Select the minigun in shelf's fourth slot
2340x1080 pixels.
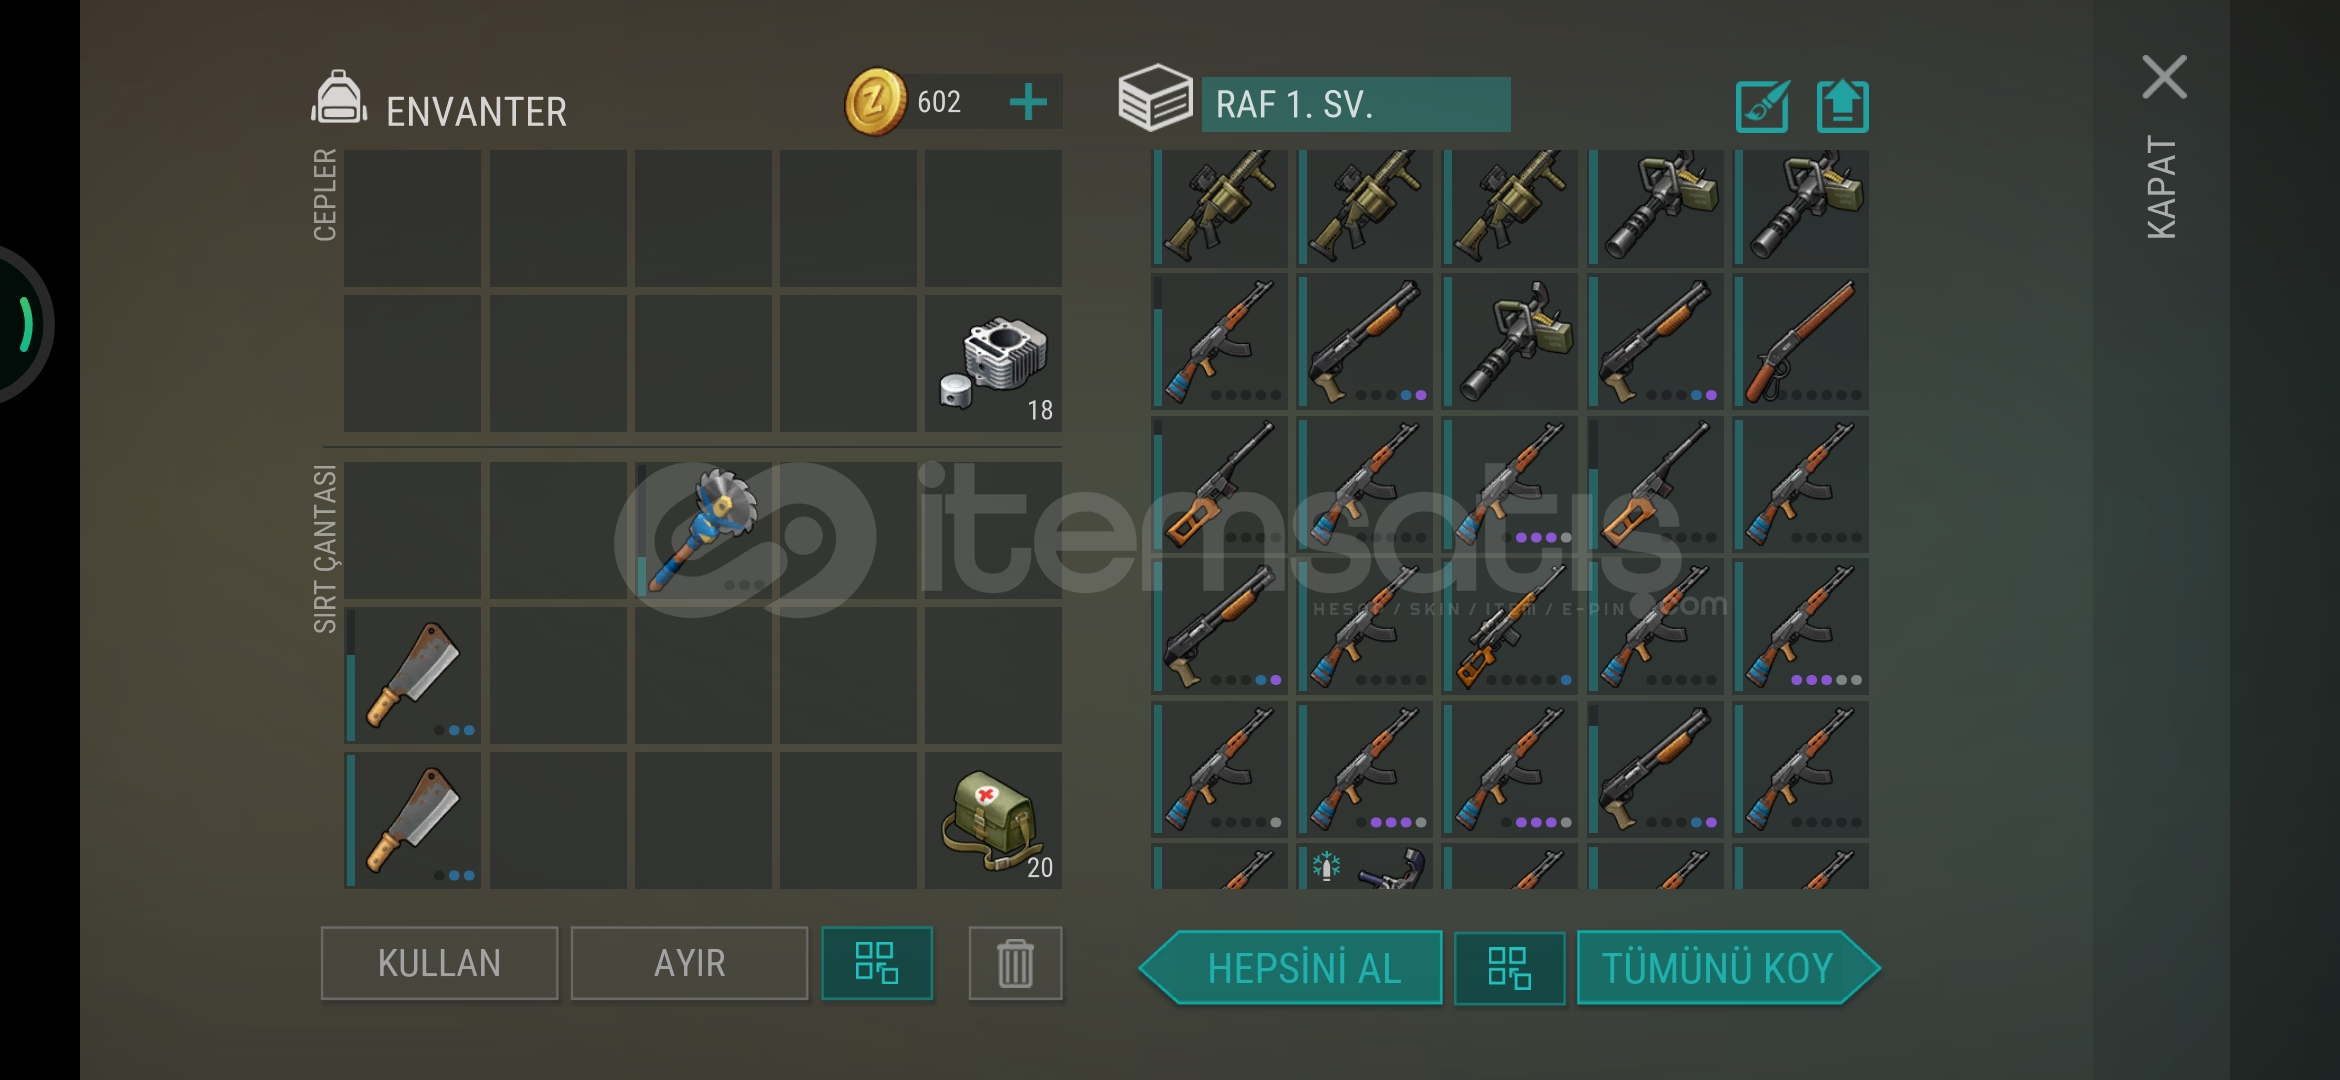coord(1656,208)
